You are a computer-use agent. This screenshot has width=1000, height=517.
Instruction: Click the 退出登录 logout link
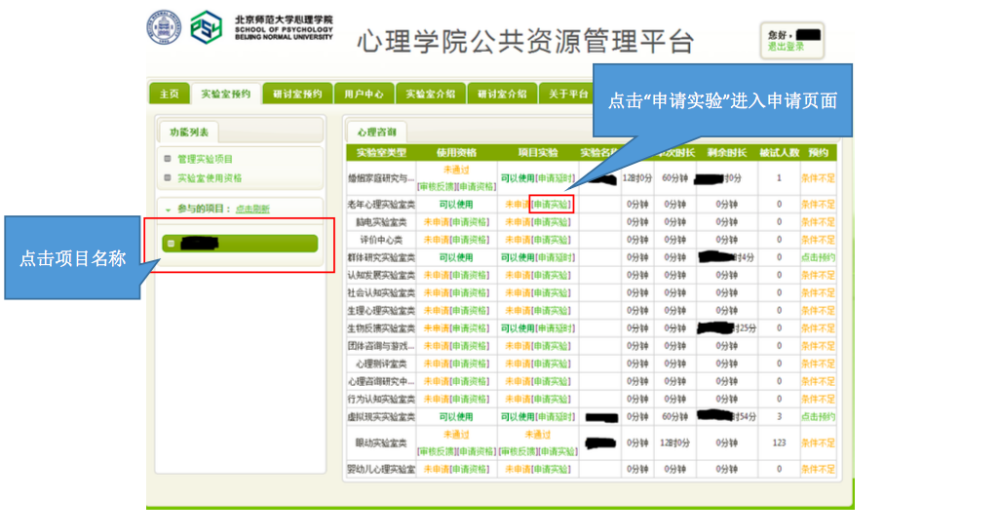[786, 47]
